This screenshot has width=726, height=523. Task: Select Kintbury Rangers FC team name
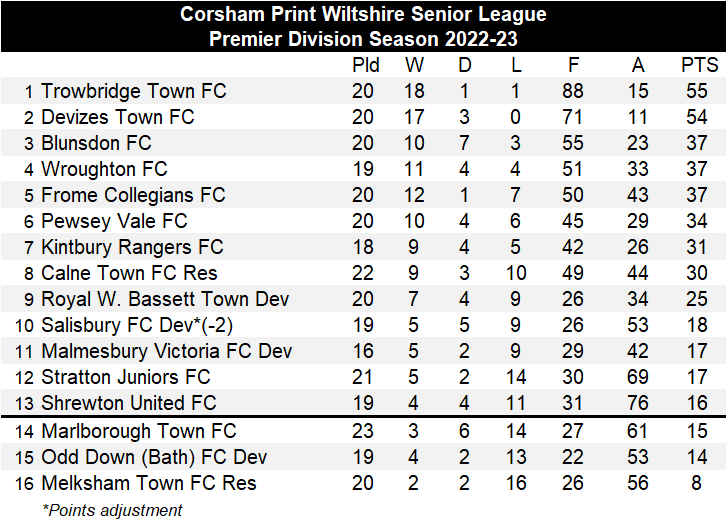133,247
